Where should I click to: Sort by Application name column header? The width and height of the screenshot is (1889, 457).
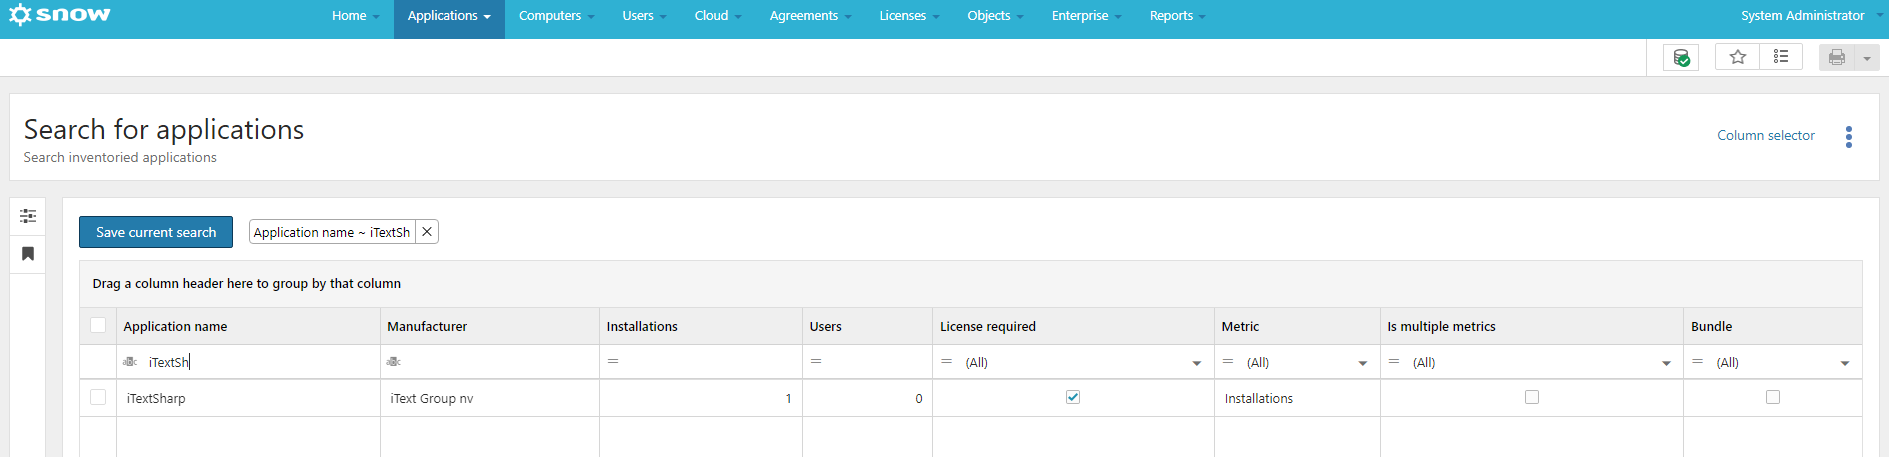coord(248,326)
